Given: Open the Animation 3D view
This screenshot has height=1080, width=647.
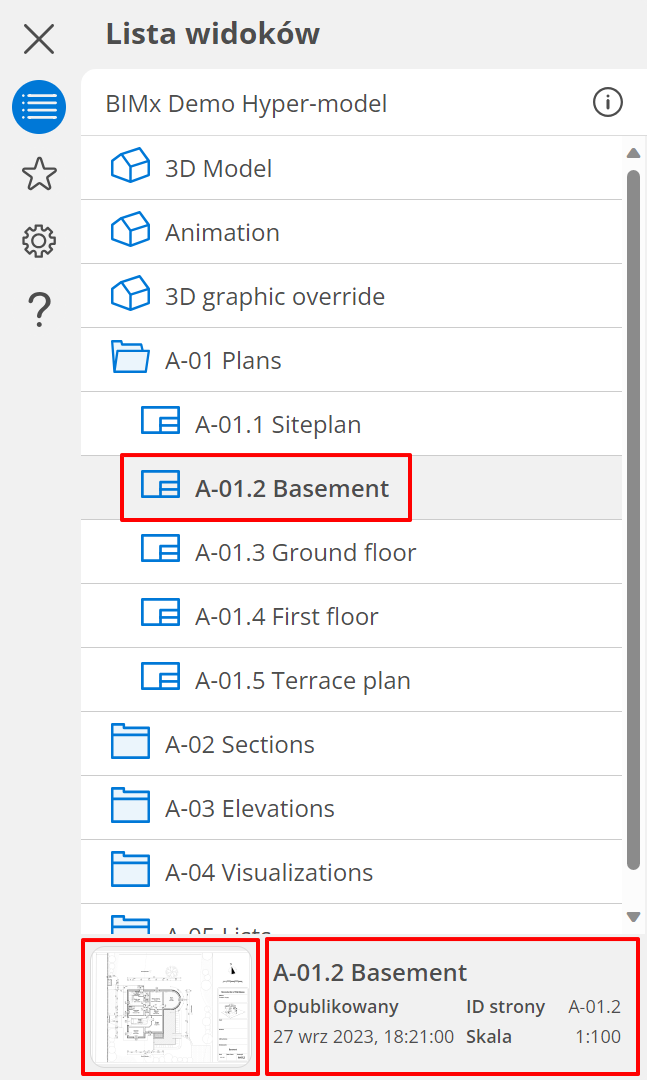Looking at the screenshot, I should pyautogui.click(x=222, y=232).
